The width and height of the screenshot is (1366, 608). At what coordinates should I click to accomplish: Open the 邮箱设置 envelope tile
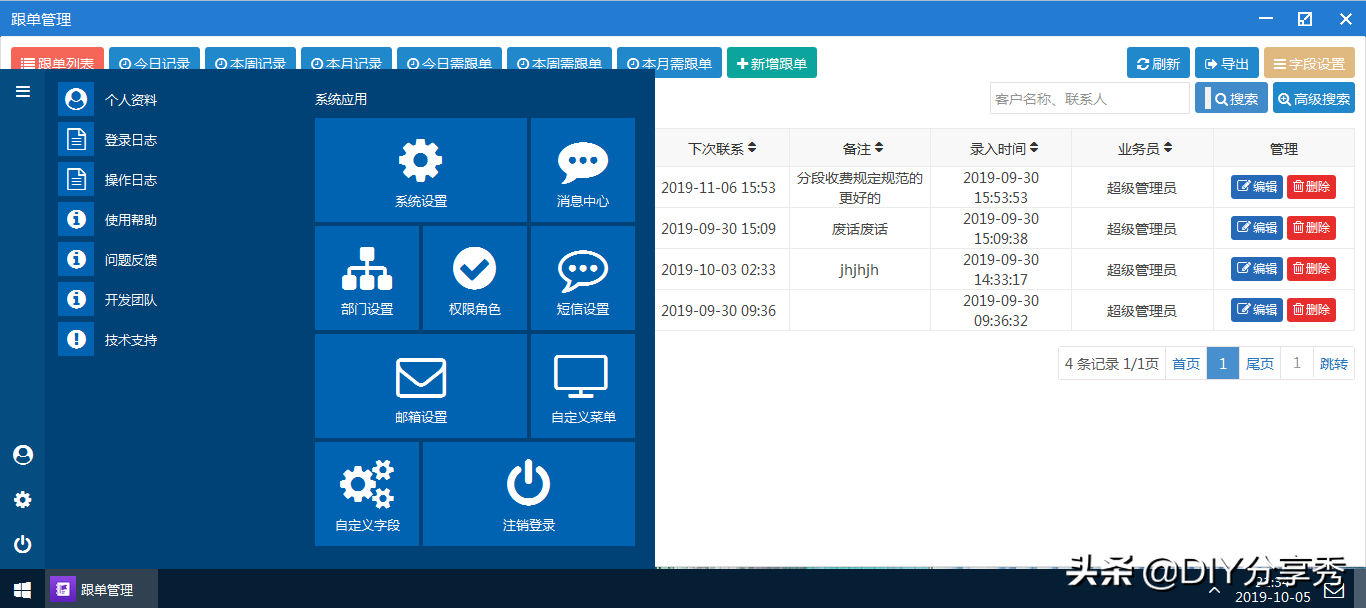[420, 386]
